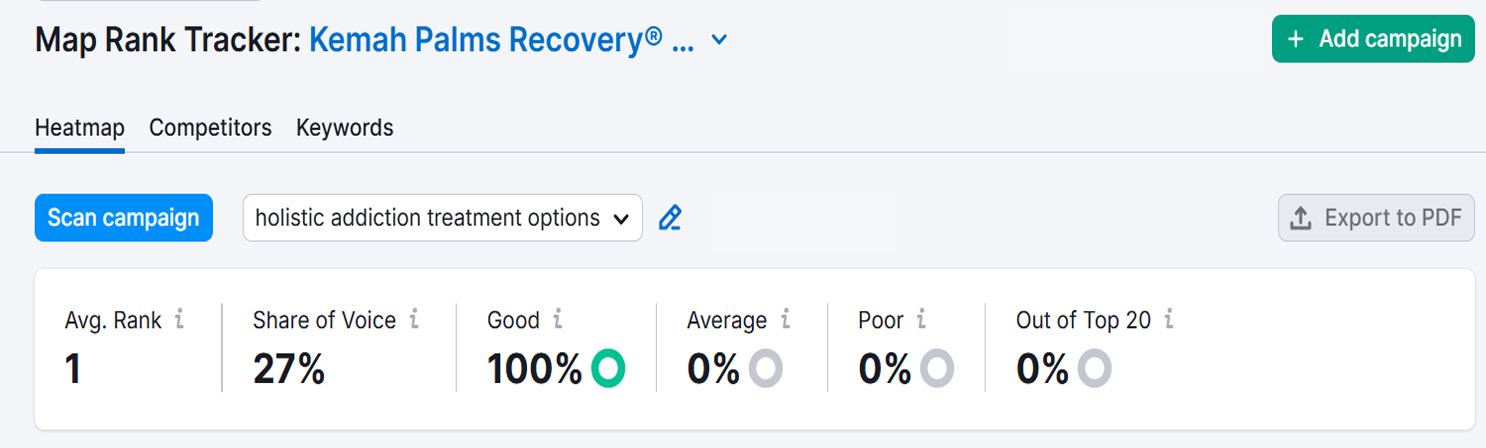This screenshot has width=1486, height=448.
Task: Click info icon next to Avg. Rank
Action: (179, 320)
